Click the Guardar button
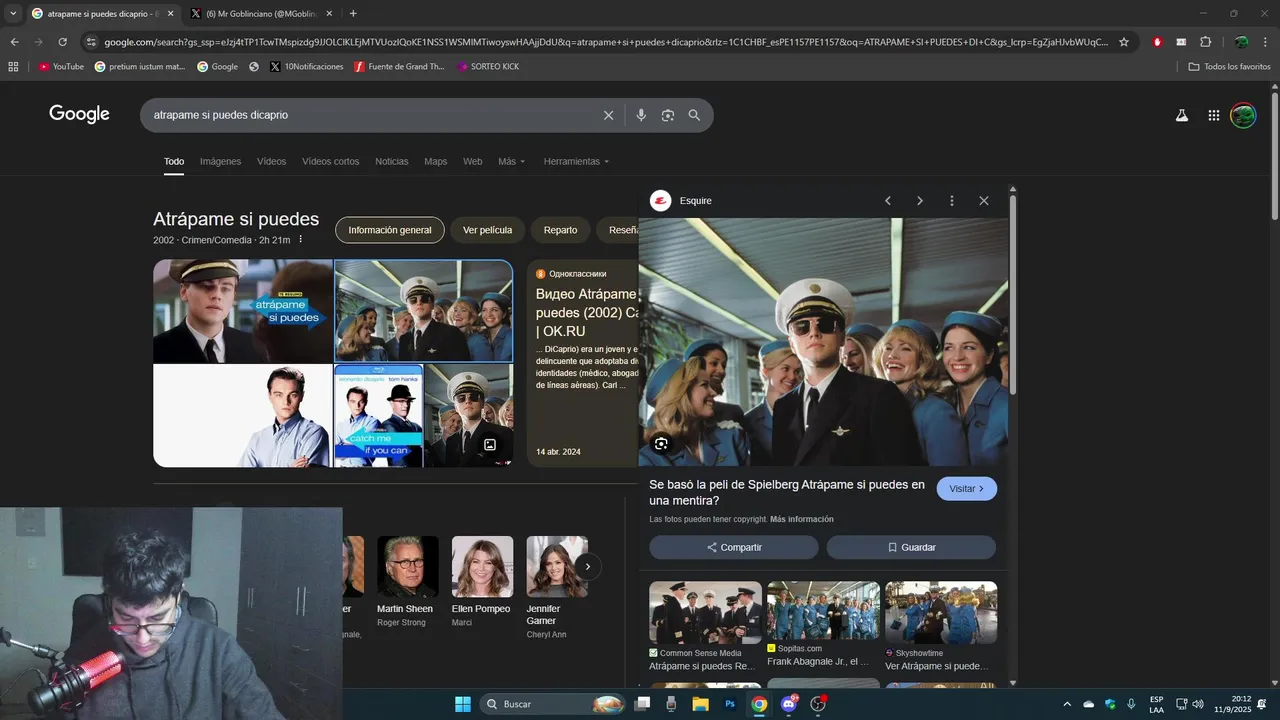Screen dimensions: 1280x720 coord(911,547)
